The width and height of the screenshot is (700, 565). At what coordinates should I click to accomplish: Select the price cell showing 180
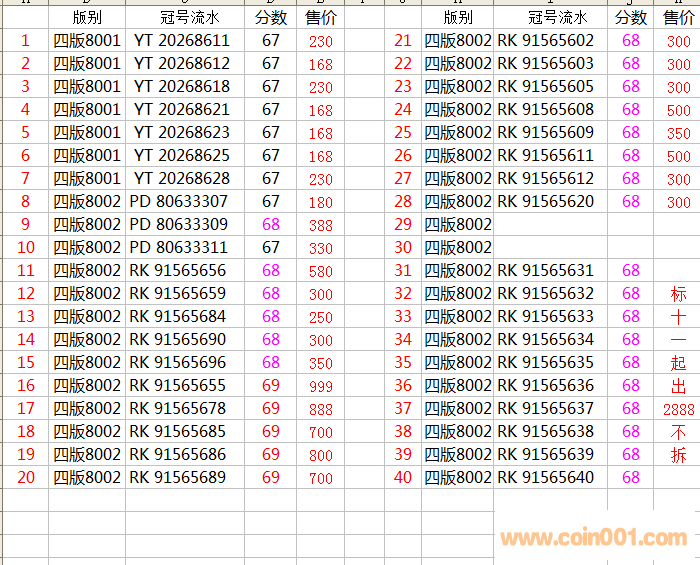pos(320,202)
